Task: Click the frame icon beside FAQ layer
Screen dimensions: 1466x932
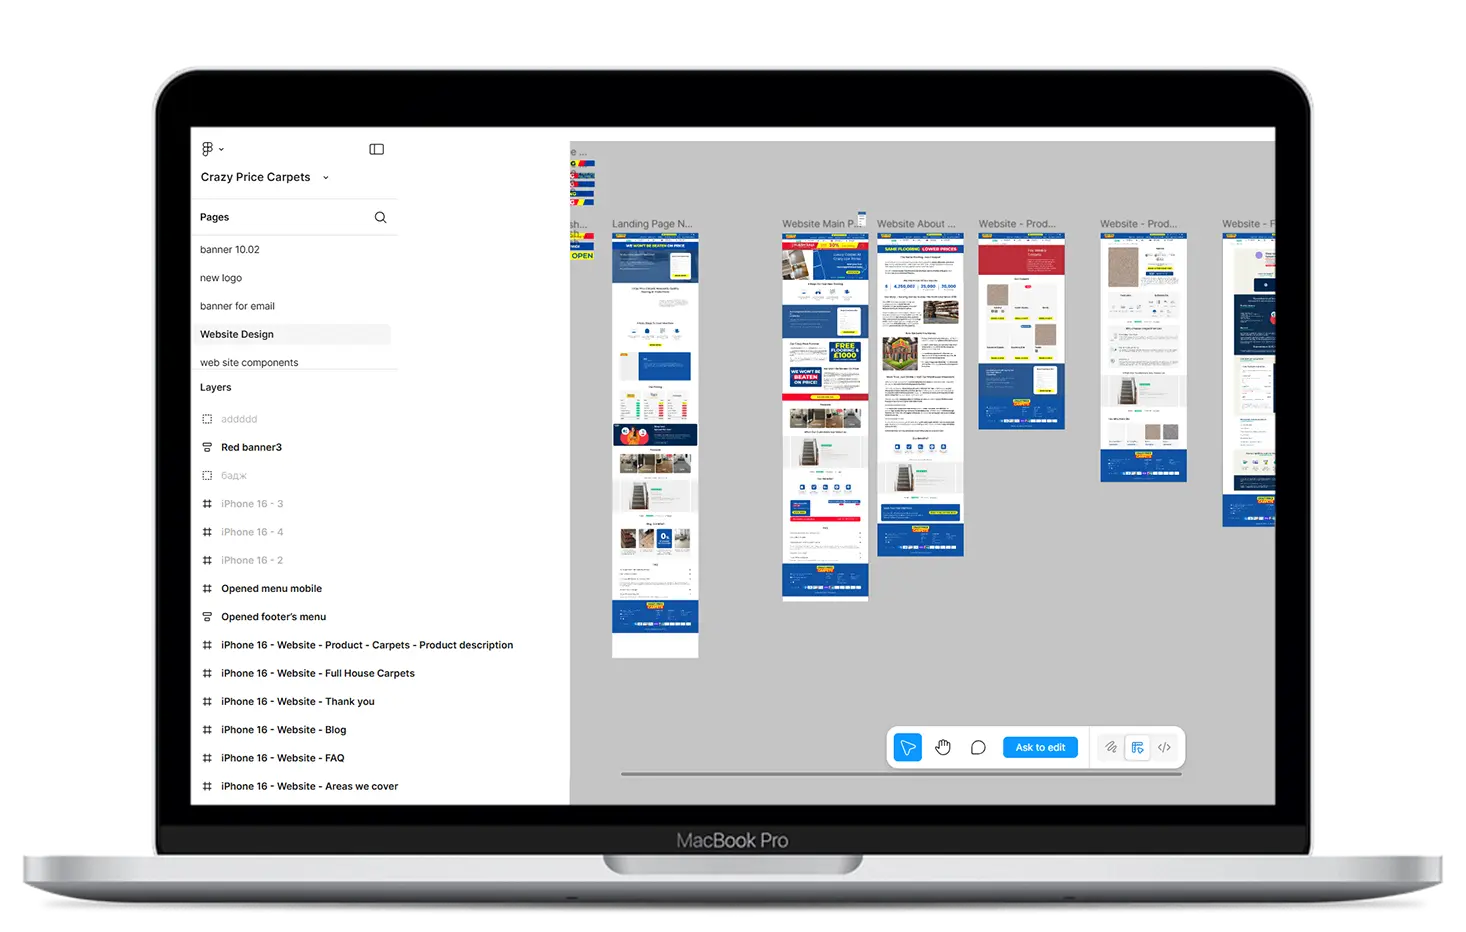Action: (x=207, y=758)
